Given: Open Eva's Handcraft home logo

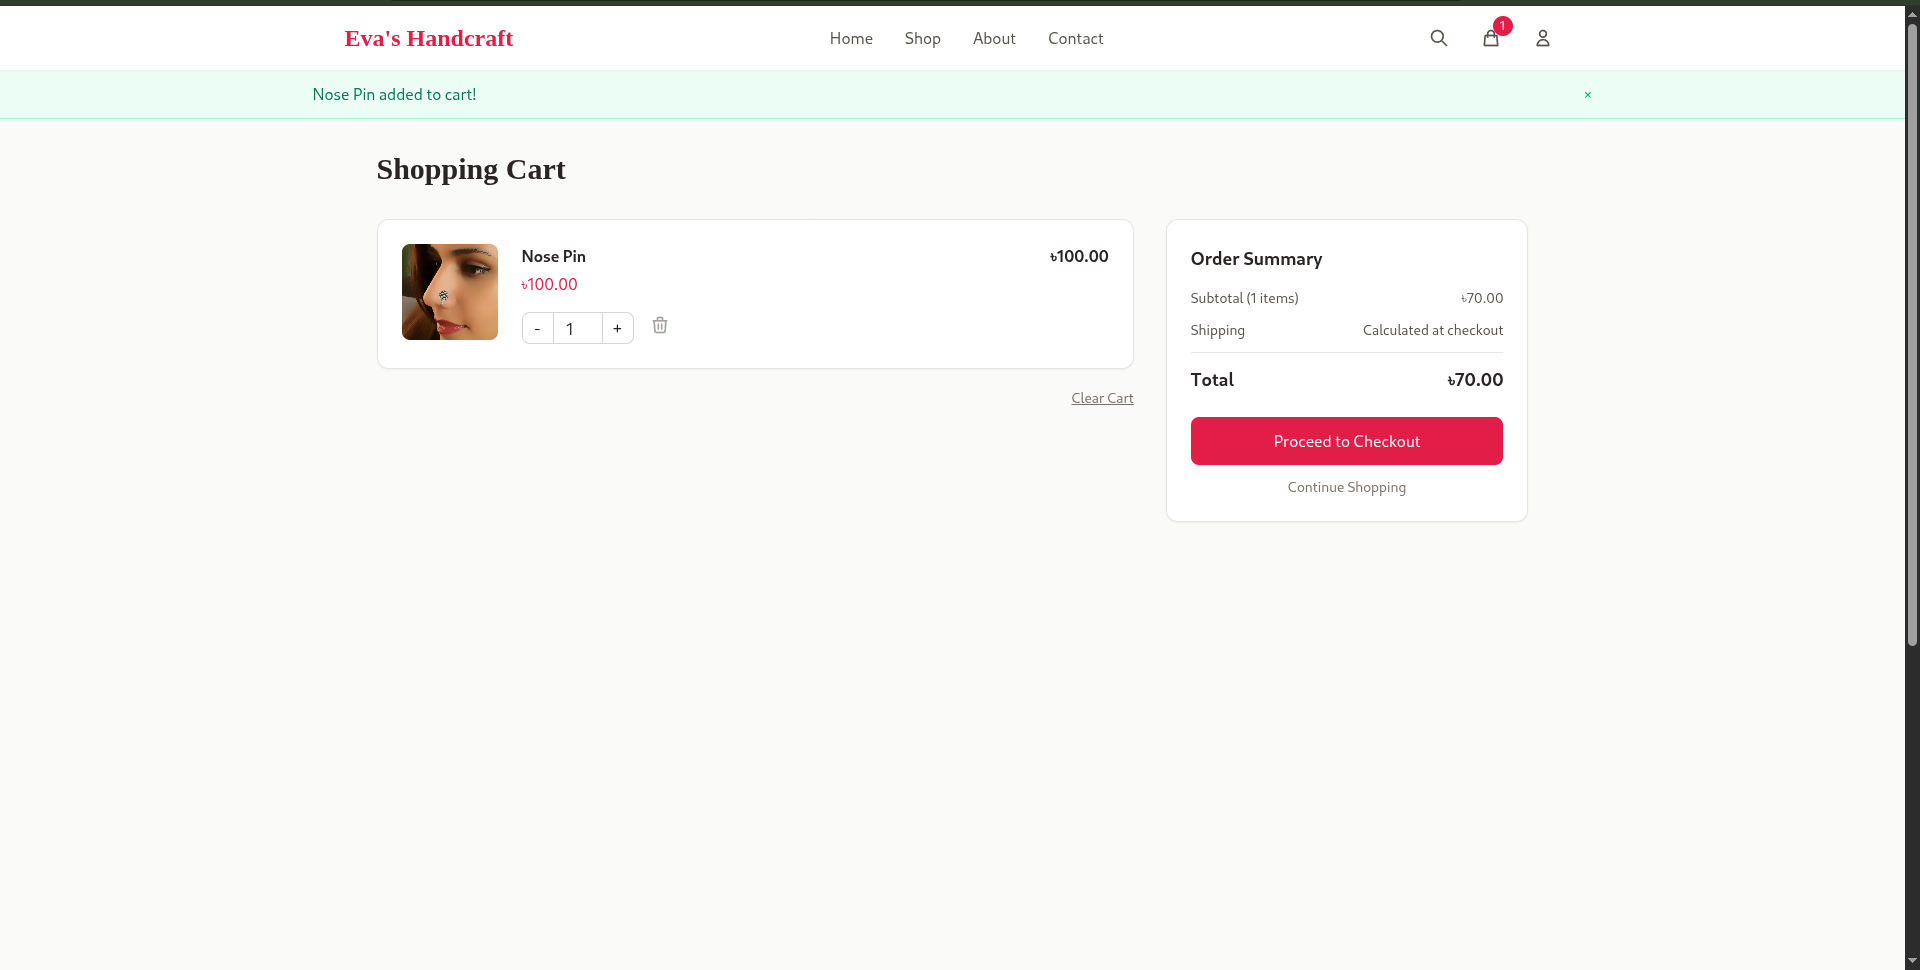Looking at the screenshot, I should pyautogui.click(x=428, y=38).
